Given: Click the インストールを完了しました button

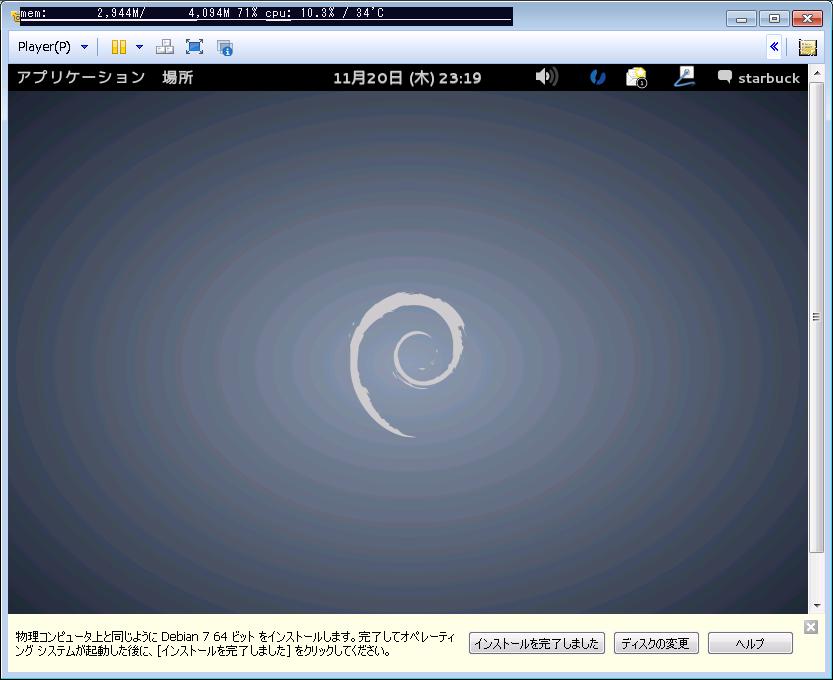Looking at the screenshot, I should (x=537, y=643).
